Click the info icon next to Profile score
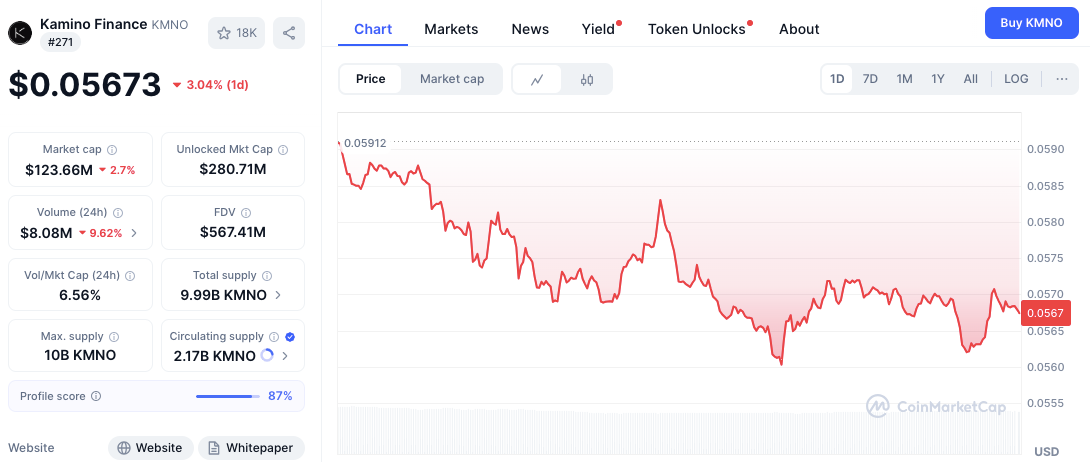Image resolution: width=1090 pixels, height=462 pixels. pos(96,396)
